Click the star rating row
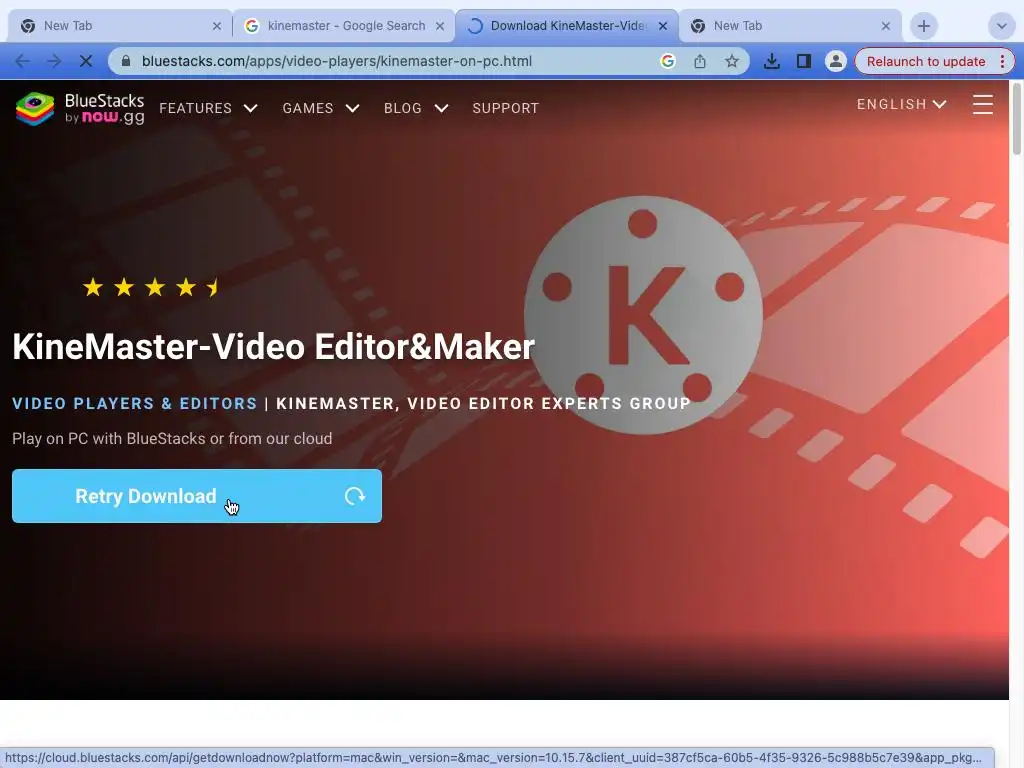This screenshot has width=1024, height=768. tap(152, 287)
